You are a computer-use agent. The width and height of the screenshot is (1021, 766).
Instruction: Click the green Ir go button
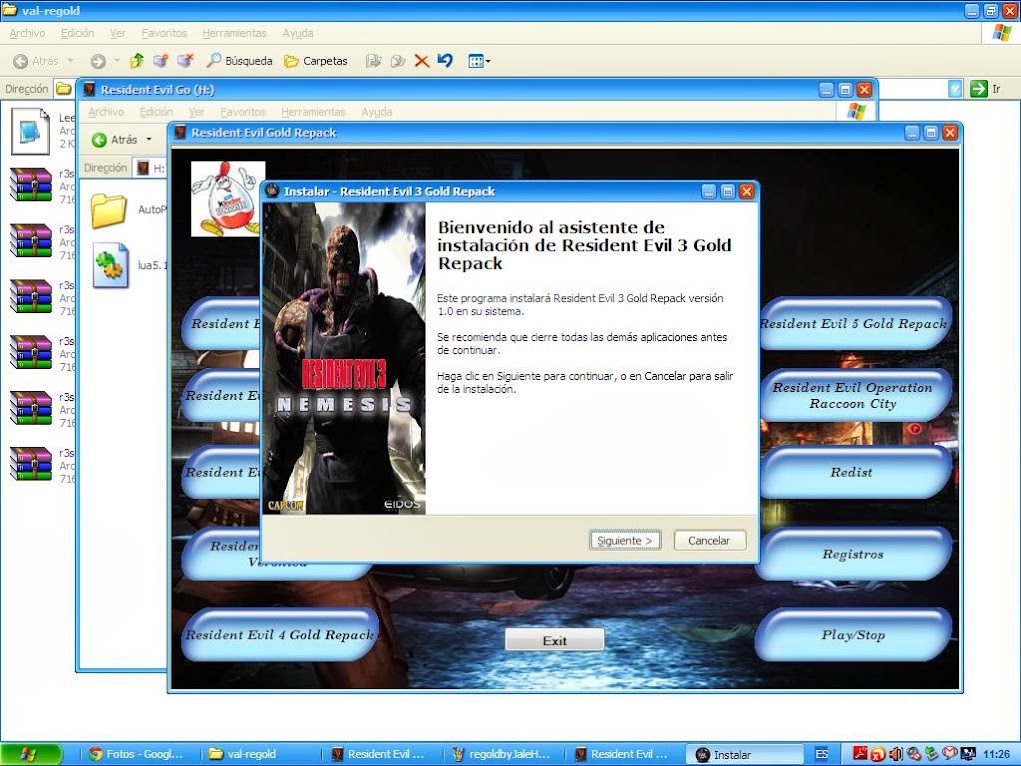(x=985, y=89)
